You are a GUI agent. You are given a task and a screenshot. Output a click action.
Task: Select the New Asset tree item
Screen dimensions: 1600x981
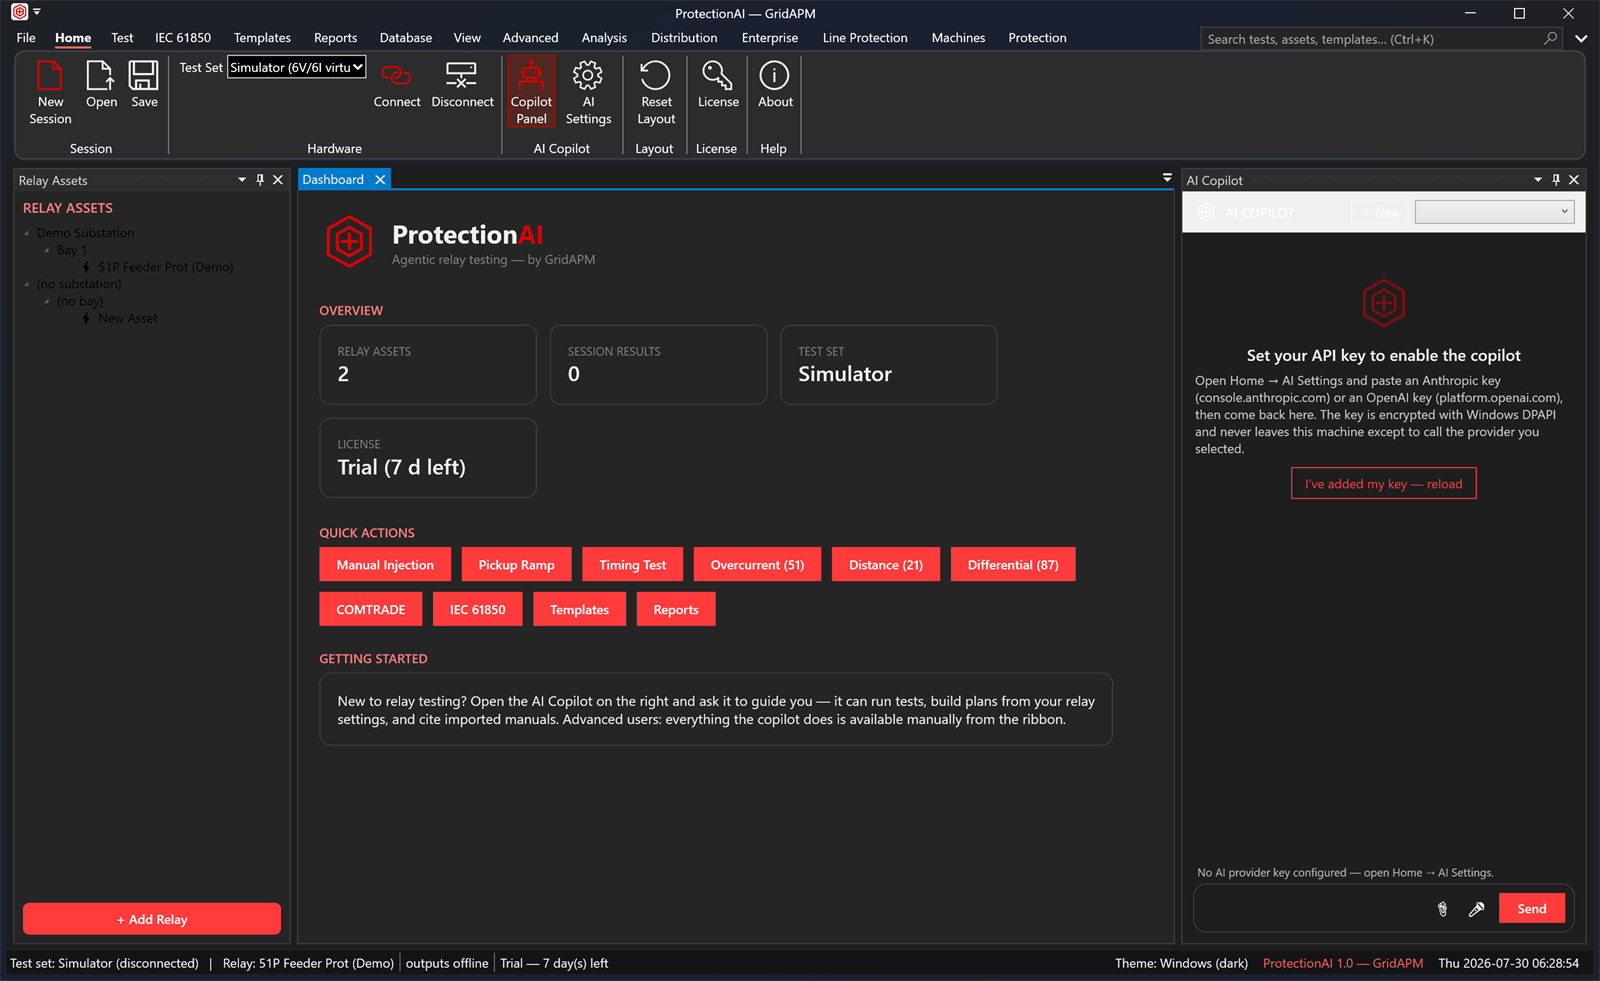click(127, 318)
